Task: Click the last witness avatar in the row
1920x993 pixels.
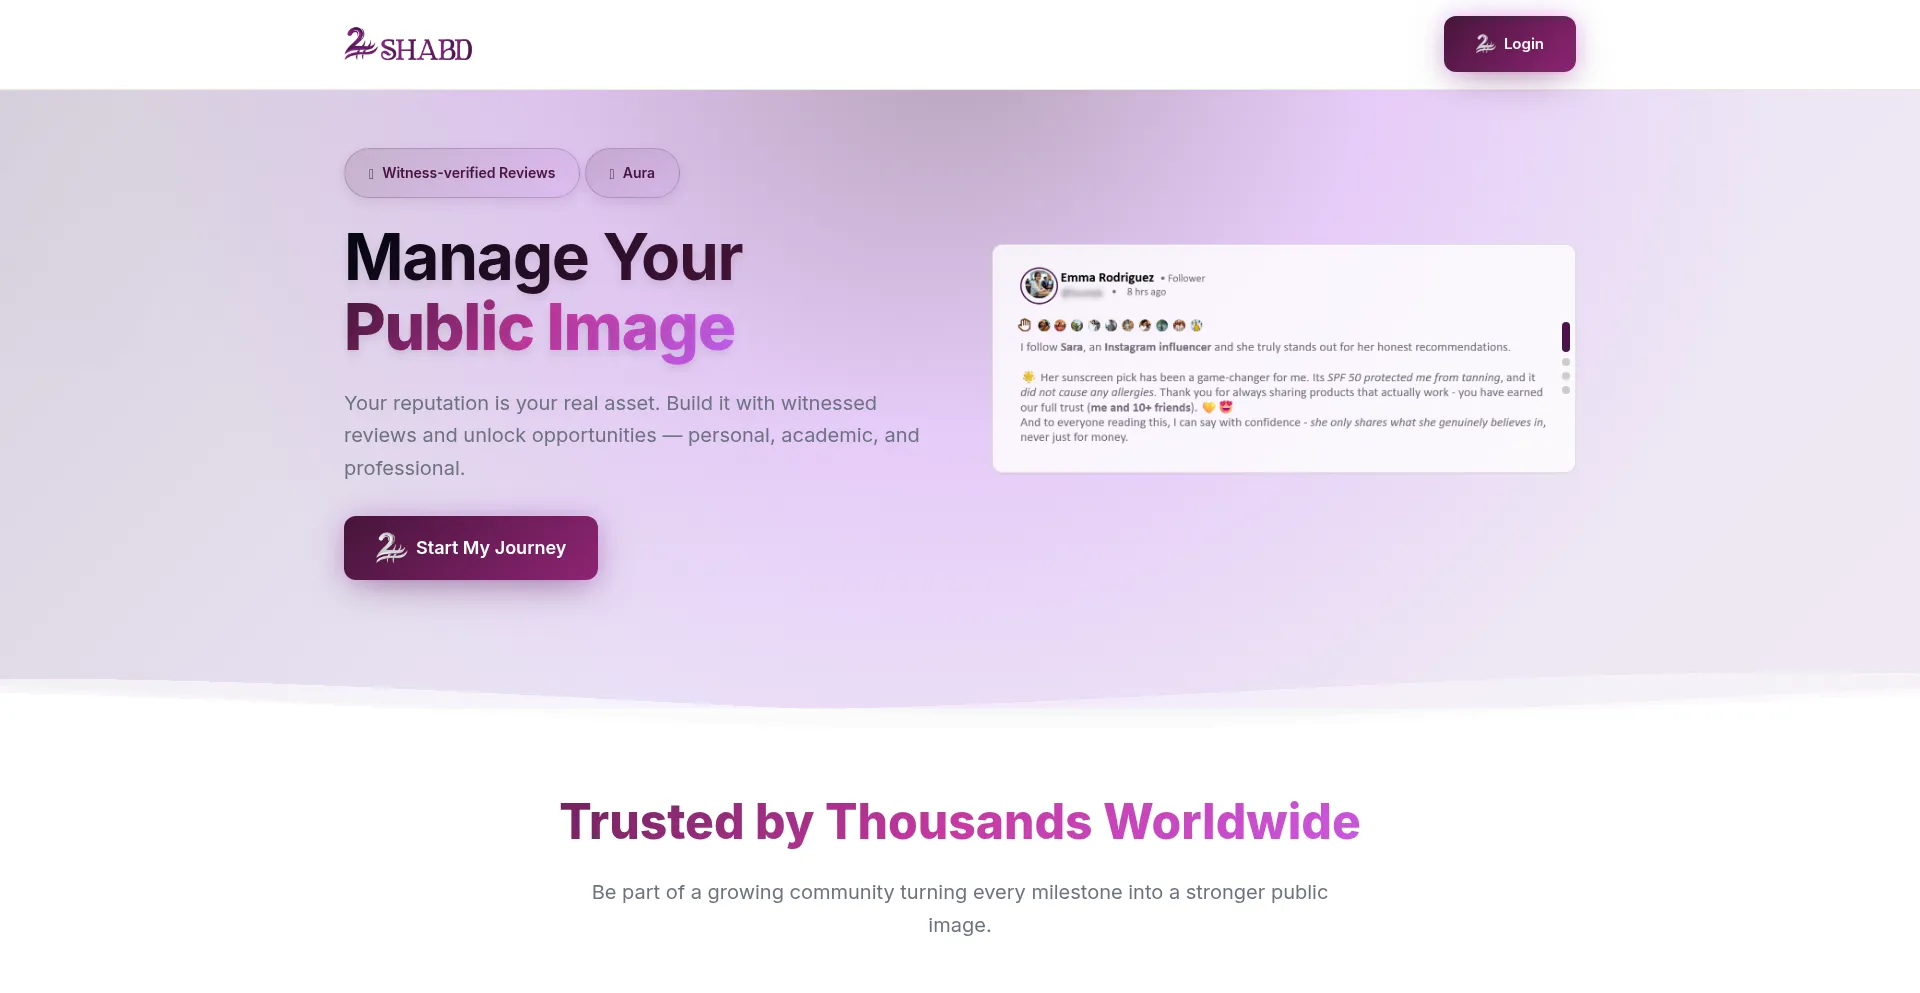Action: (1196, 325)
